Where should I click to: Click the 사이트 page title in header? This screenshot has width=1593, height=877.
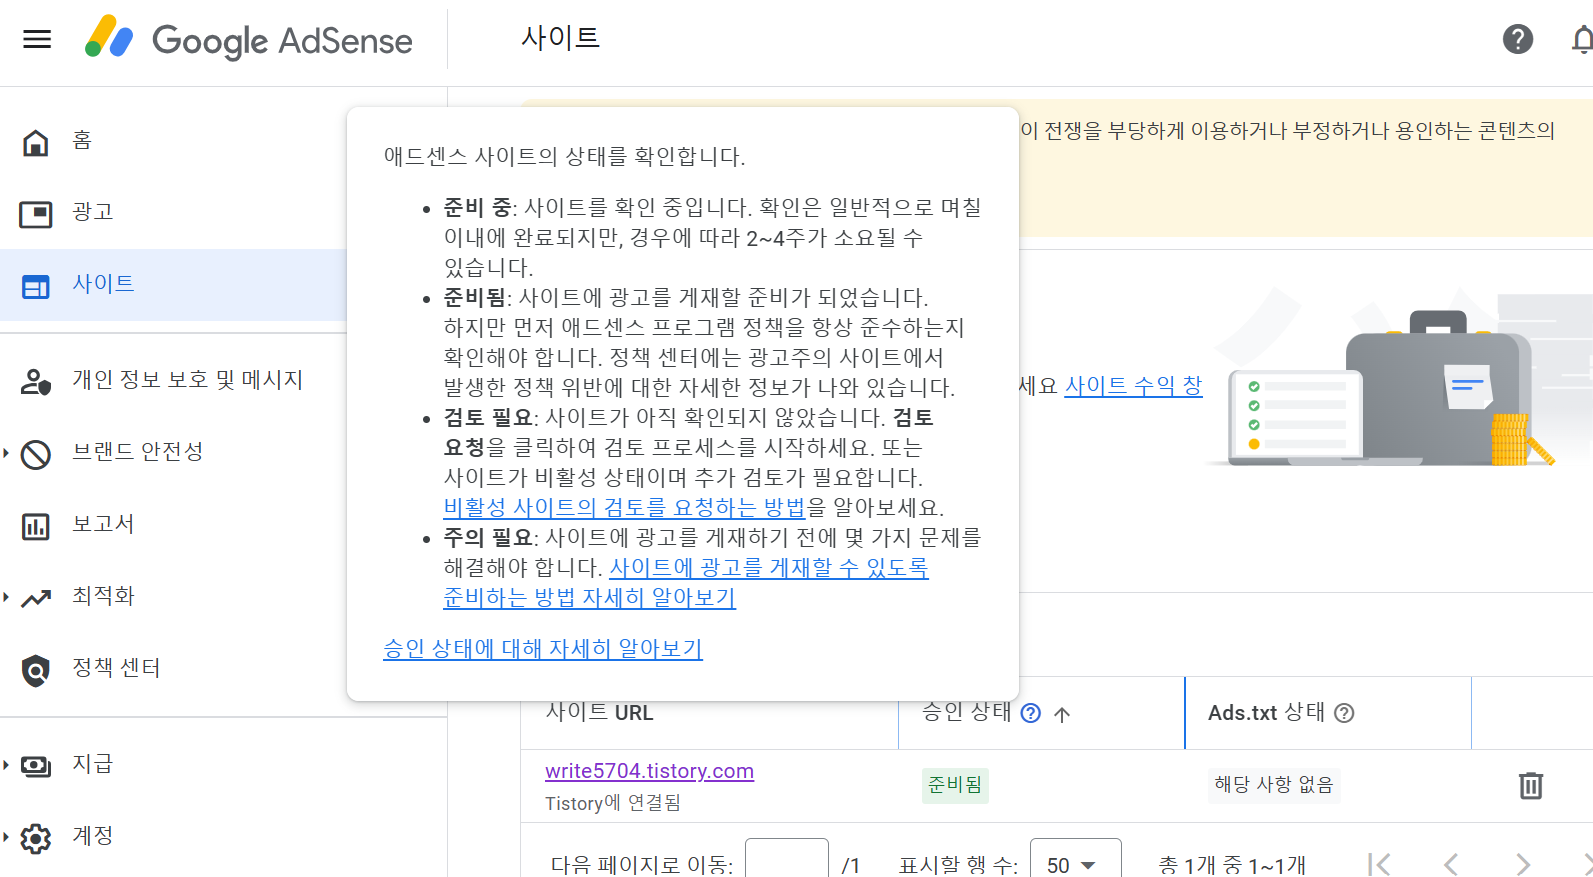(560, 38)
